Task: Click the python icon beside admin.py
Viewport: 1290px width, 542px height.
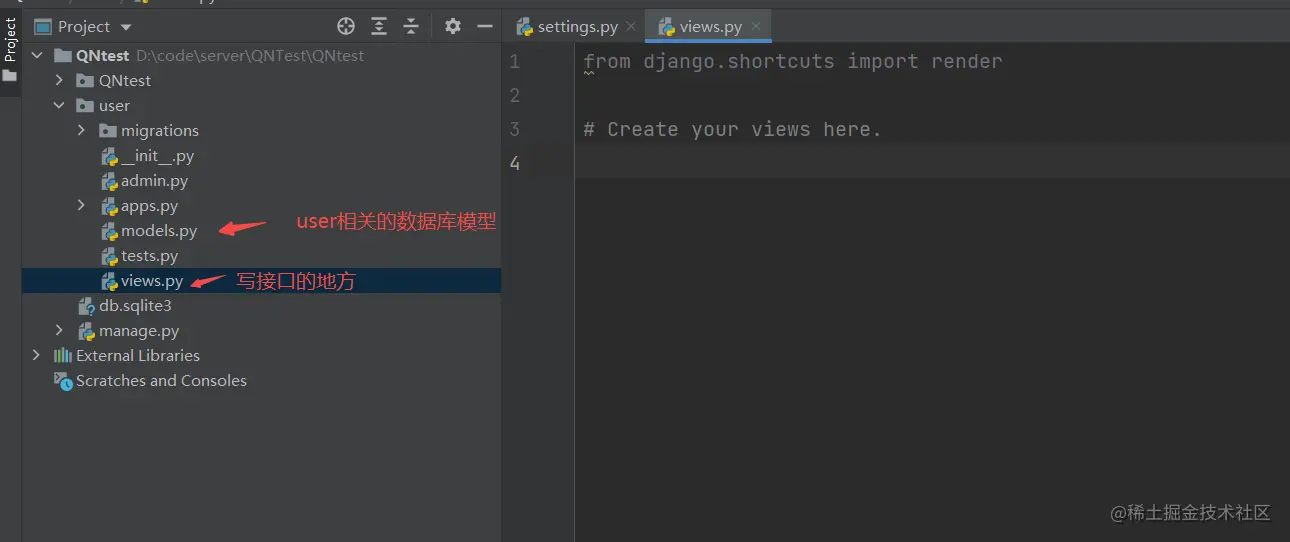Action: click(109, 181)
